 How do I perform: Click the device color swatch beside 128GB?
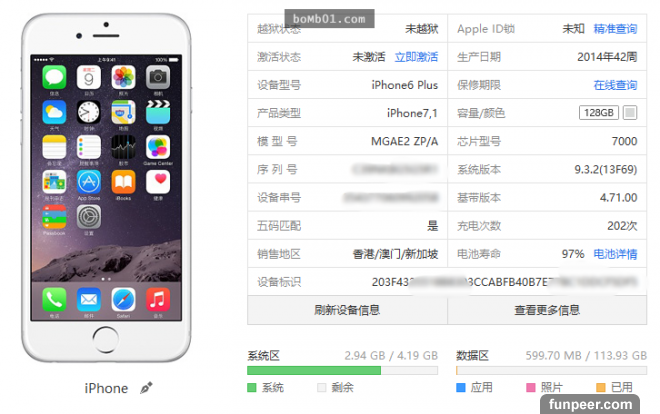click(x=630, y=113)
